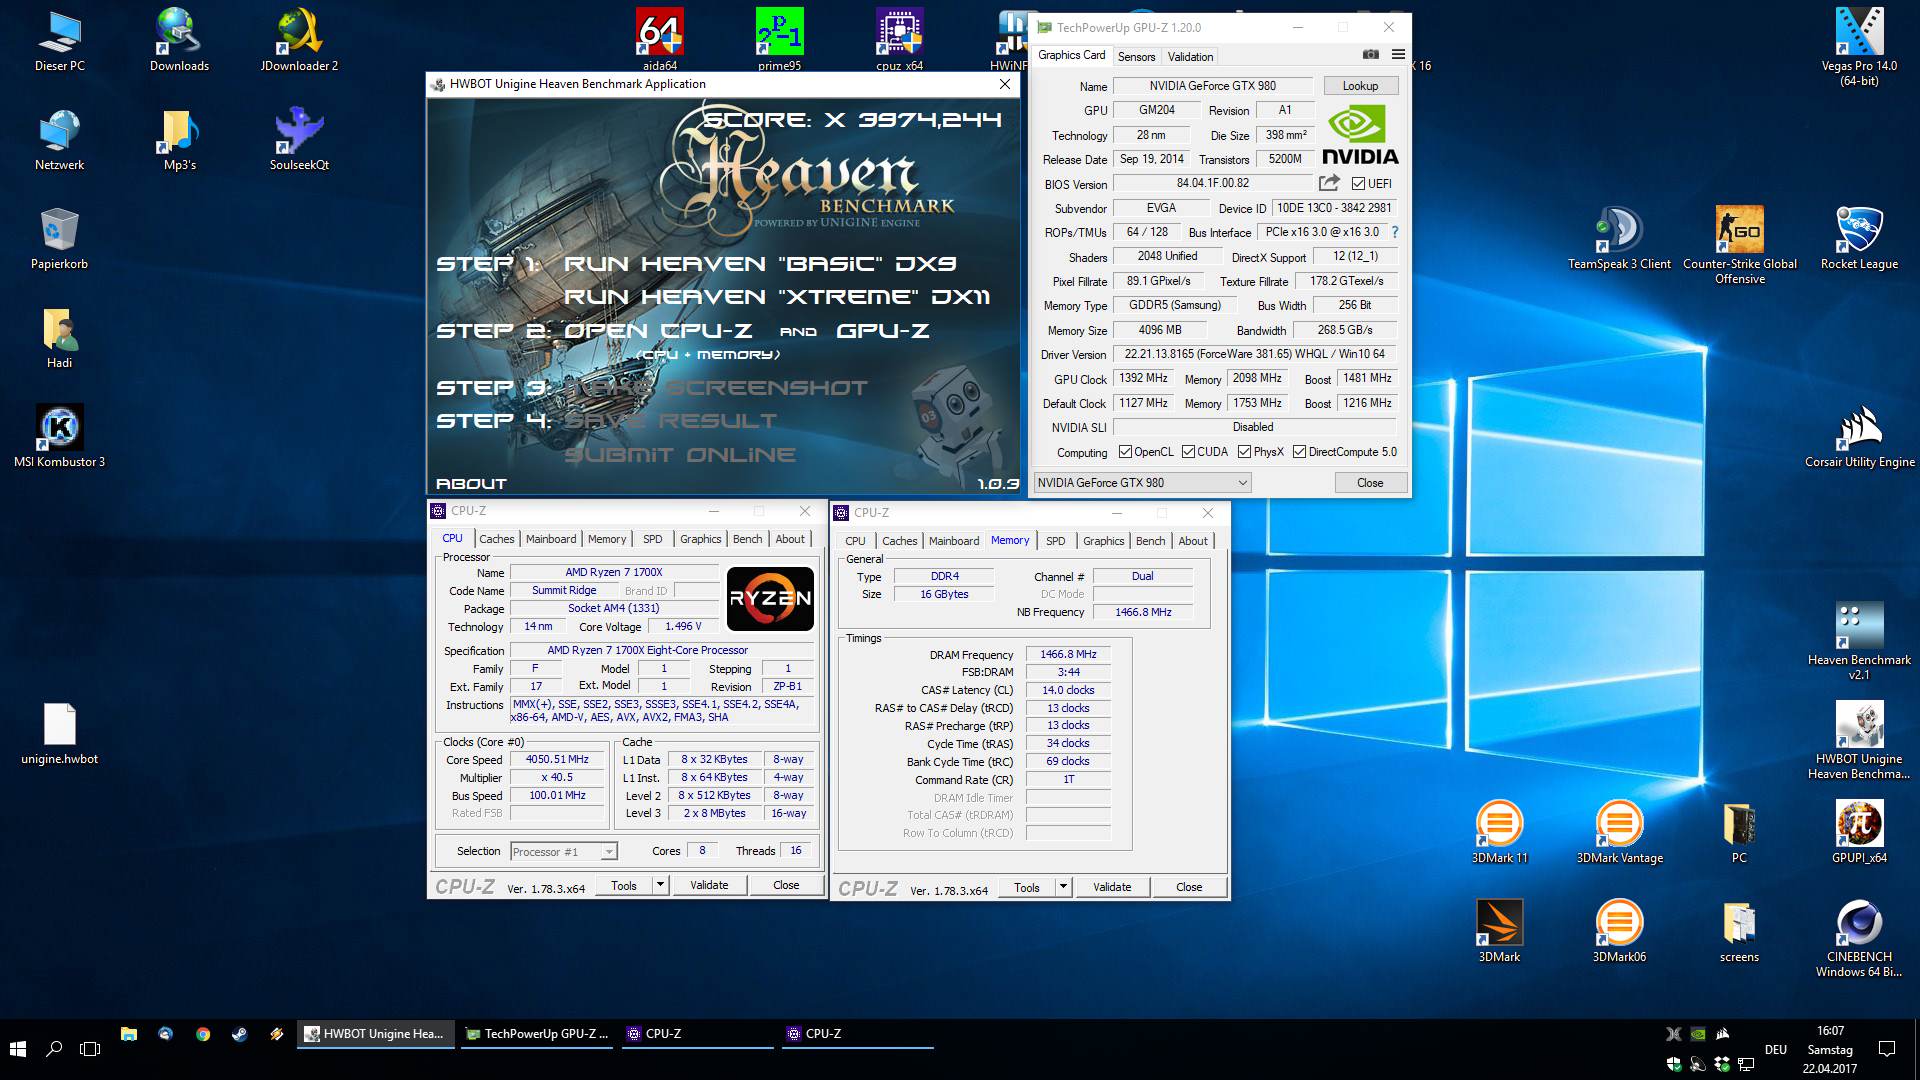Click RUN HEAVEN "BASIC" DX9

pos(760,264)
